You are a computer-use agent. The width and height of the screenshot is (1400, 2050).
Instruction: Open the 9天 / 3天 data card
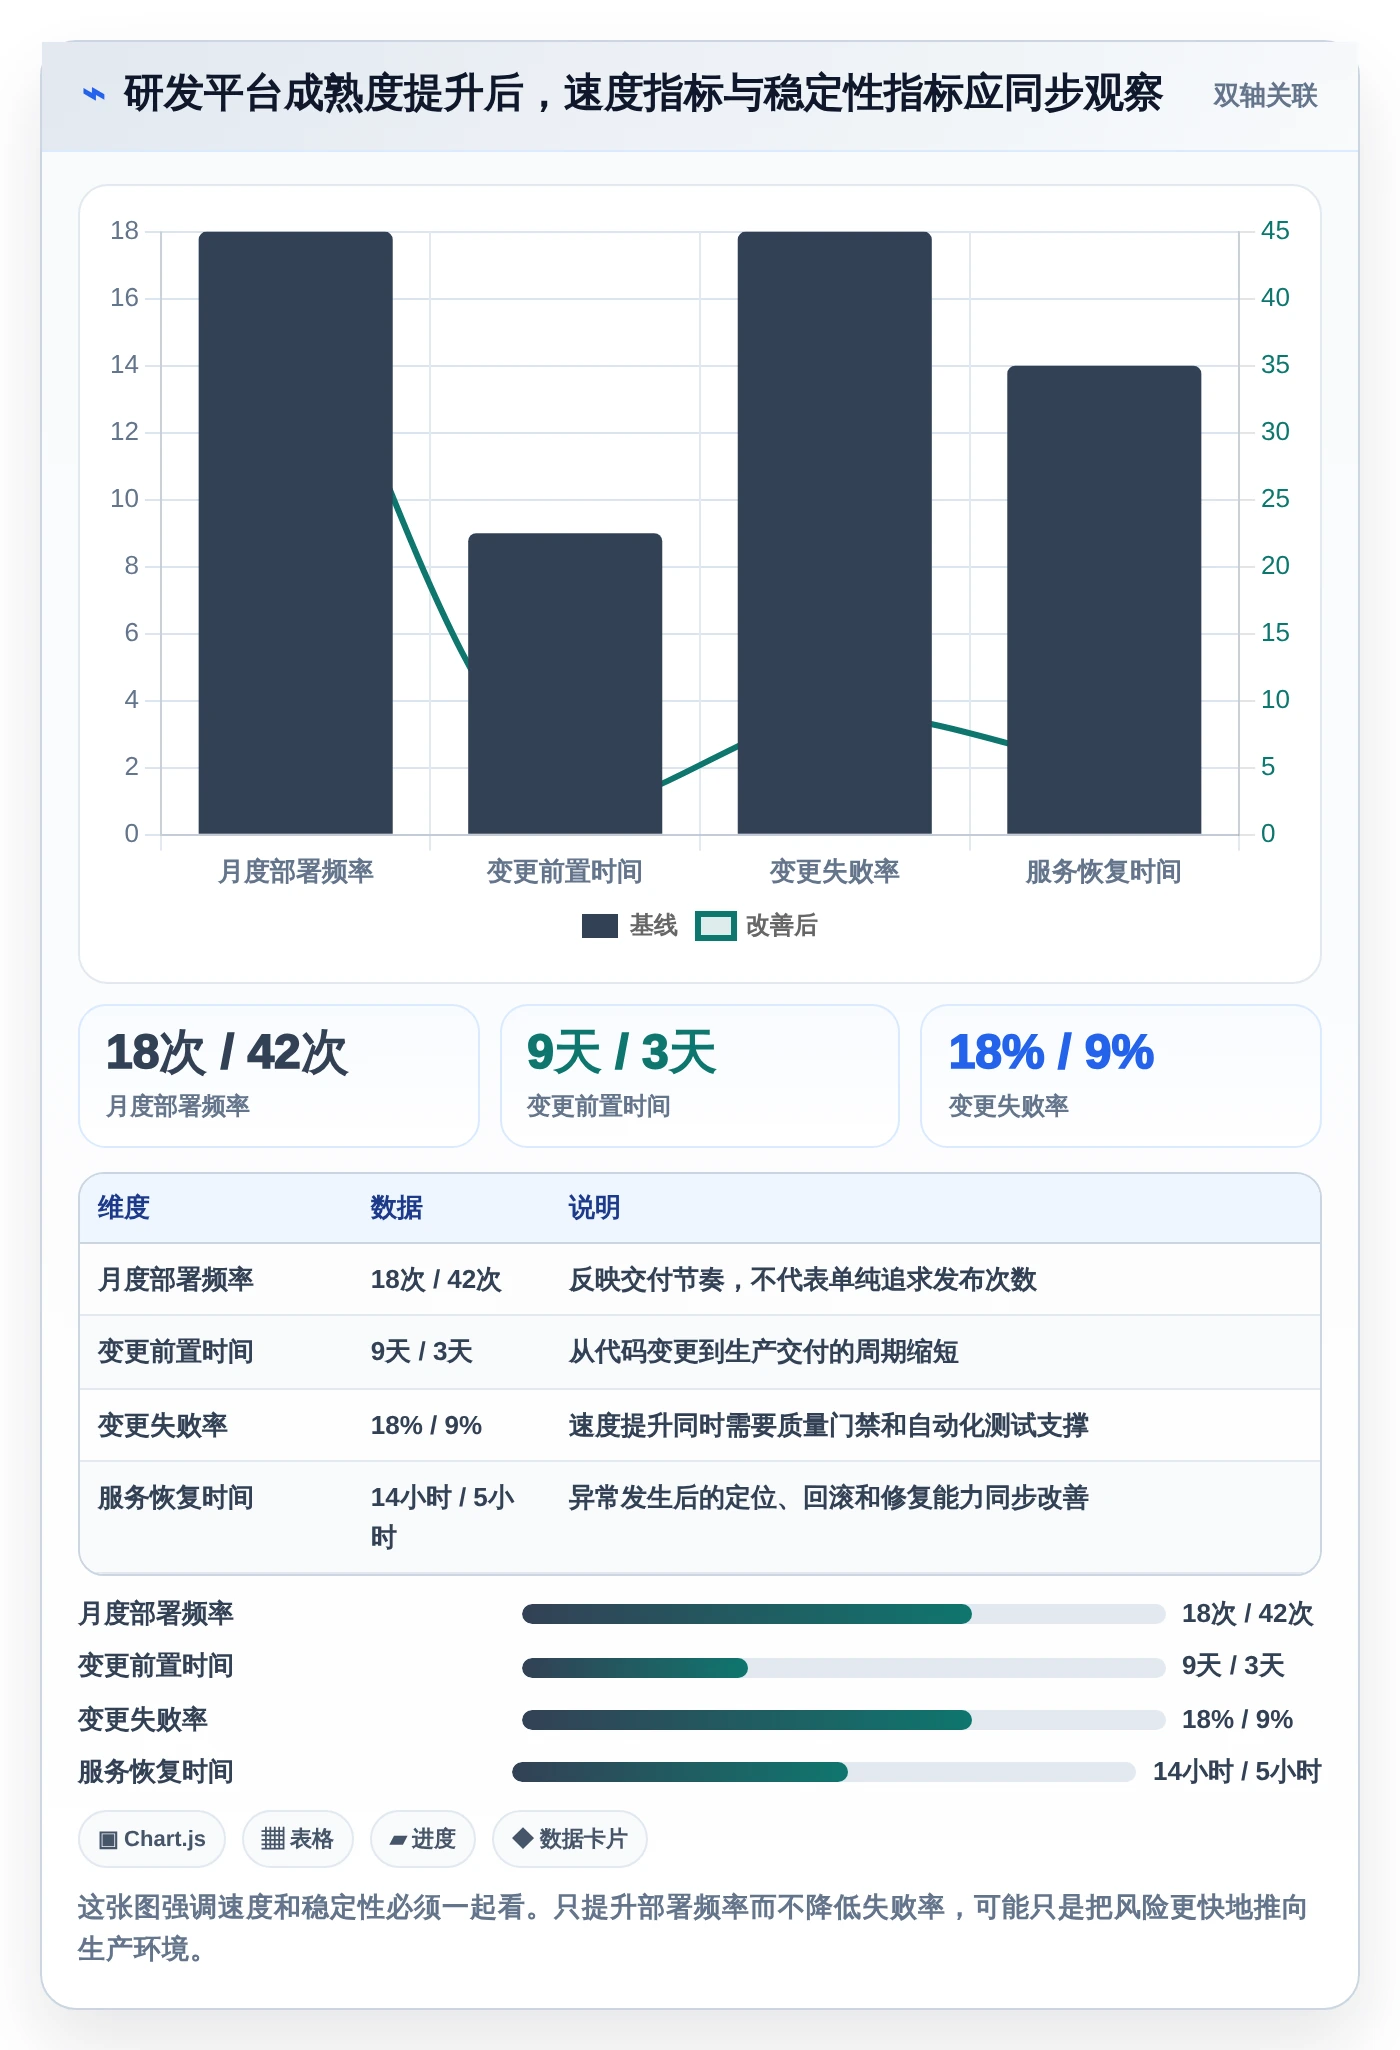tap(700, 1076)
